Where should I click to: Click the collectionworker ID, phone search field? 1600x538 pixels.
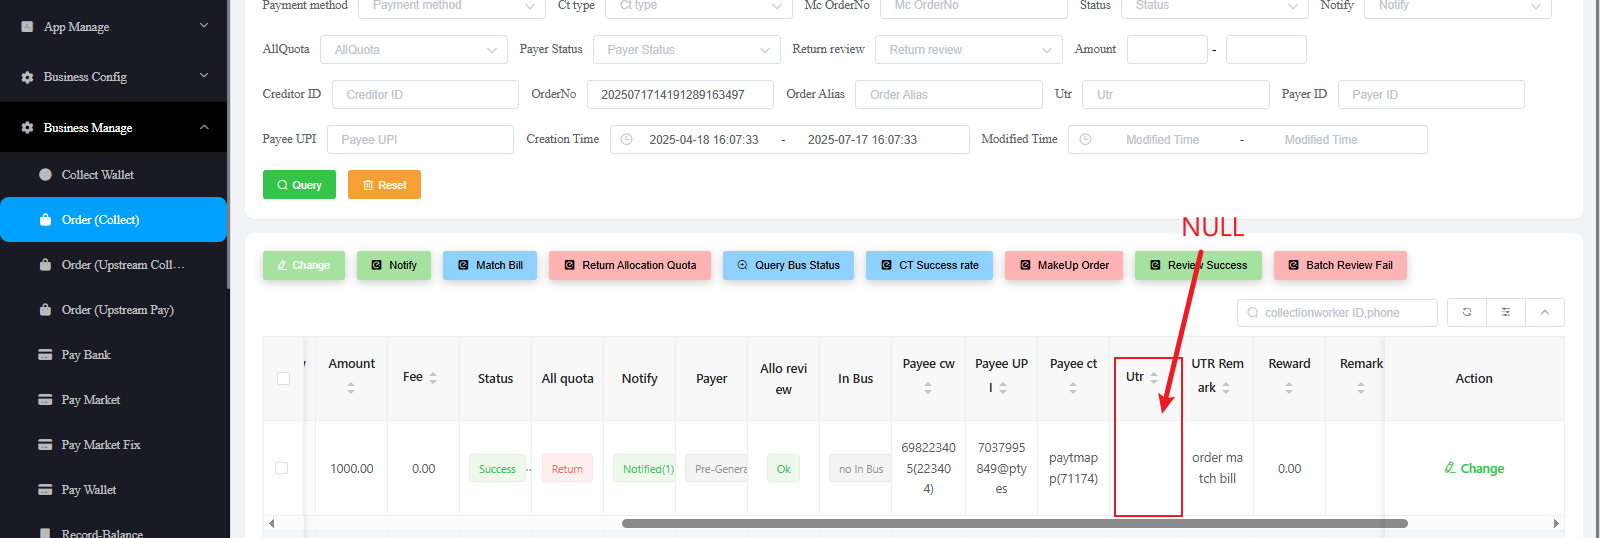tap(1337, 313)
